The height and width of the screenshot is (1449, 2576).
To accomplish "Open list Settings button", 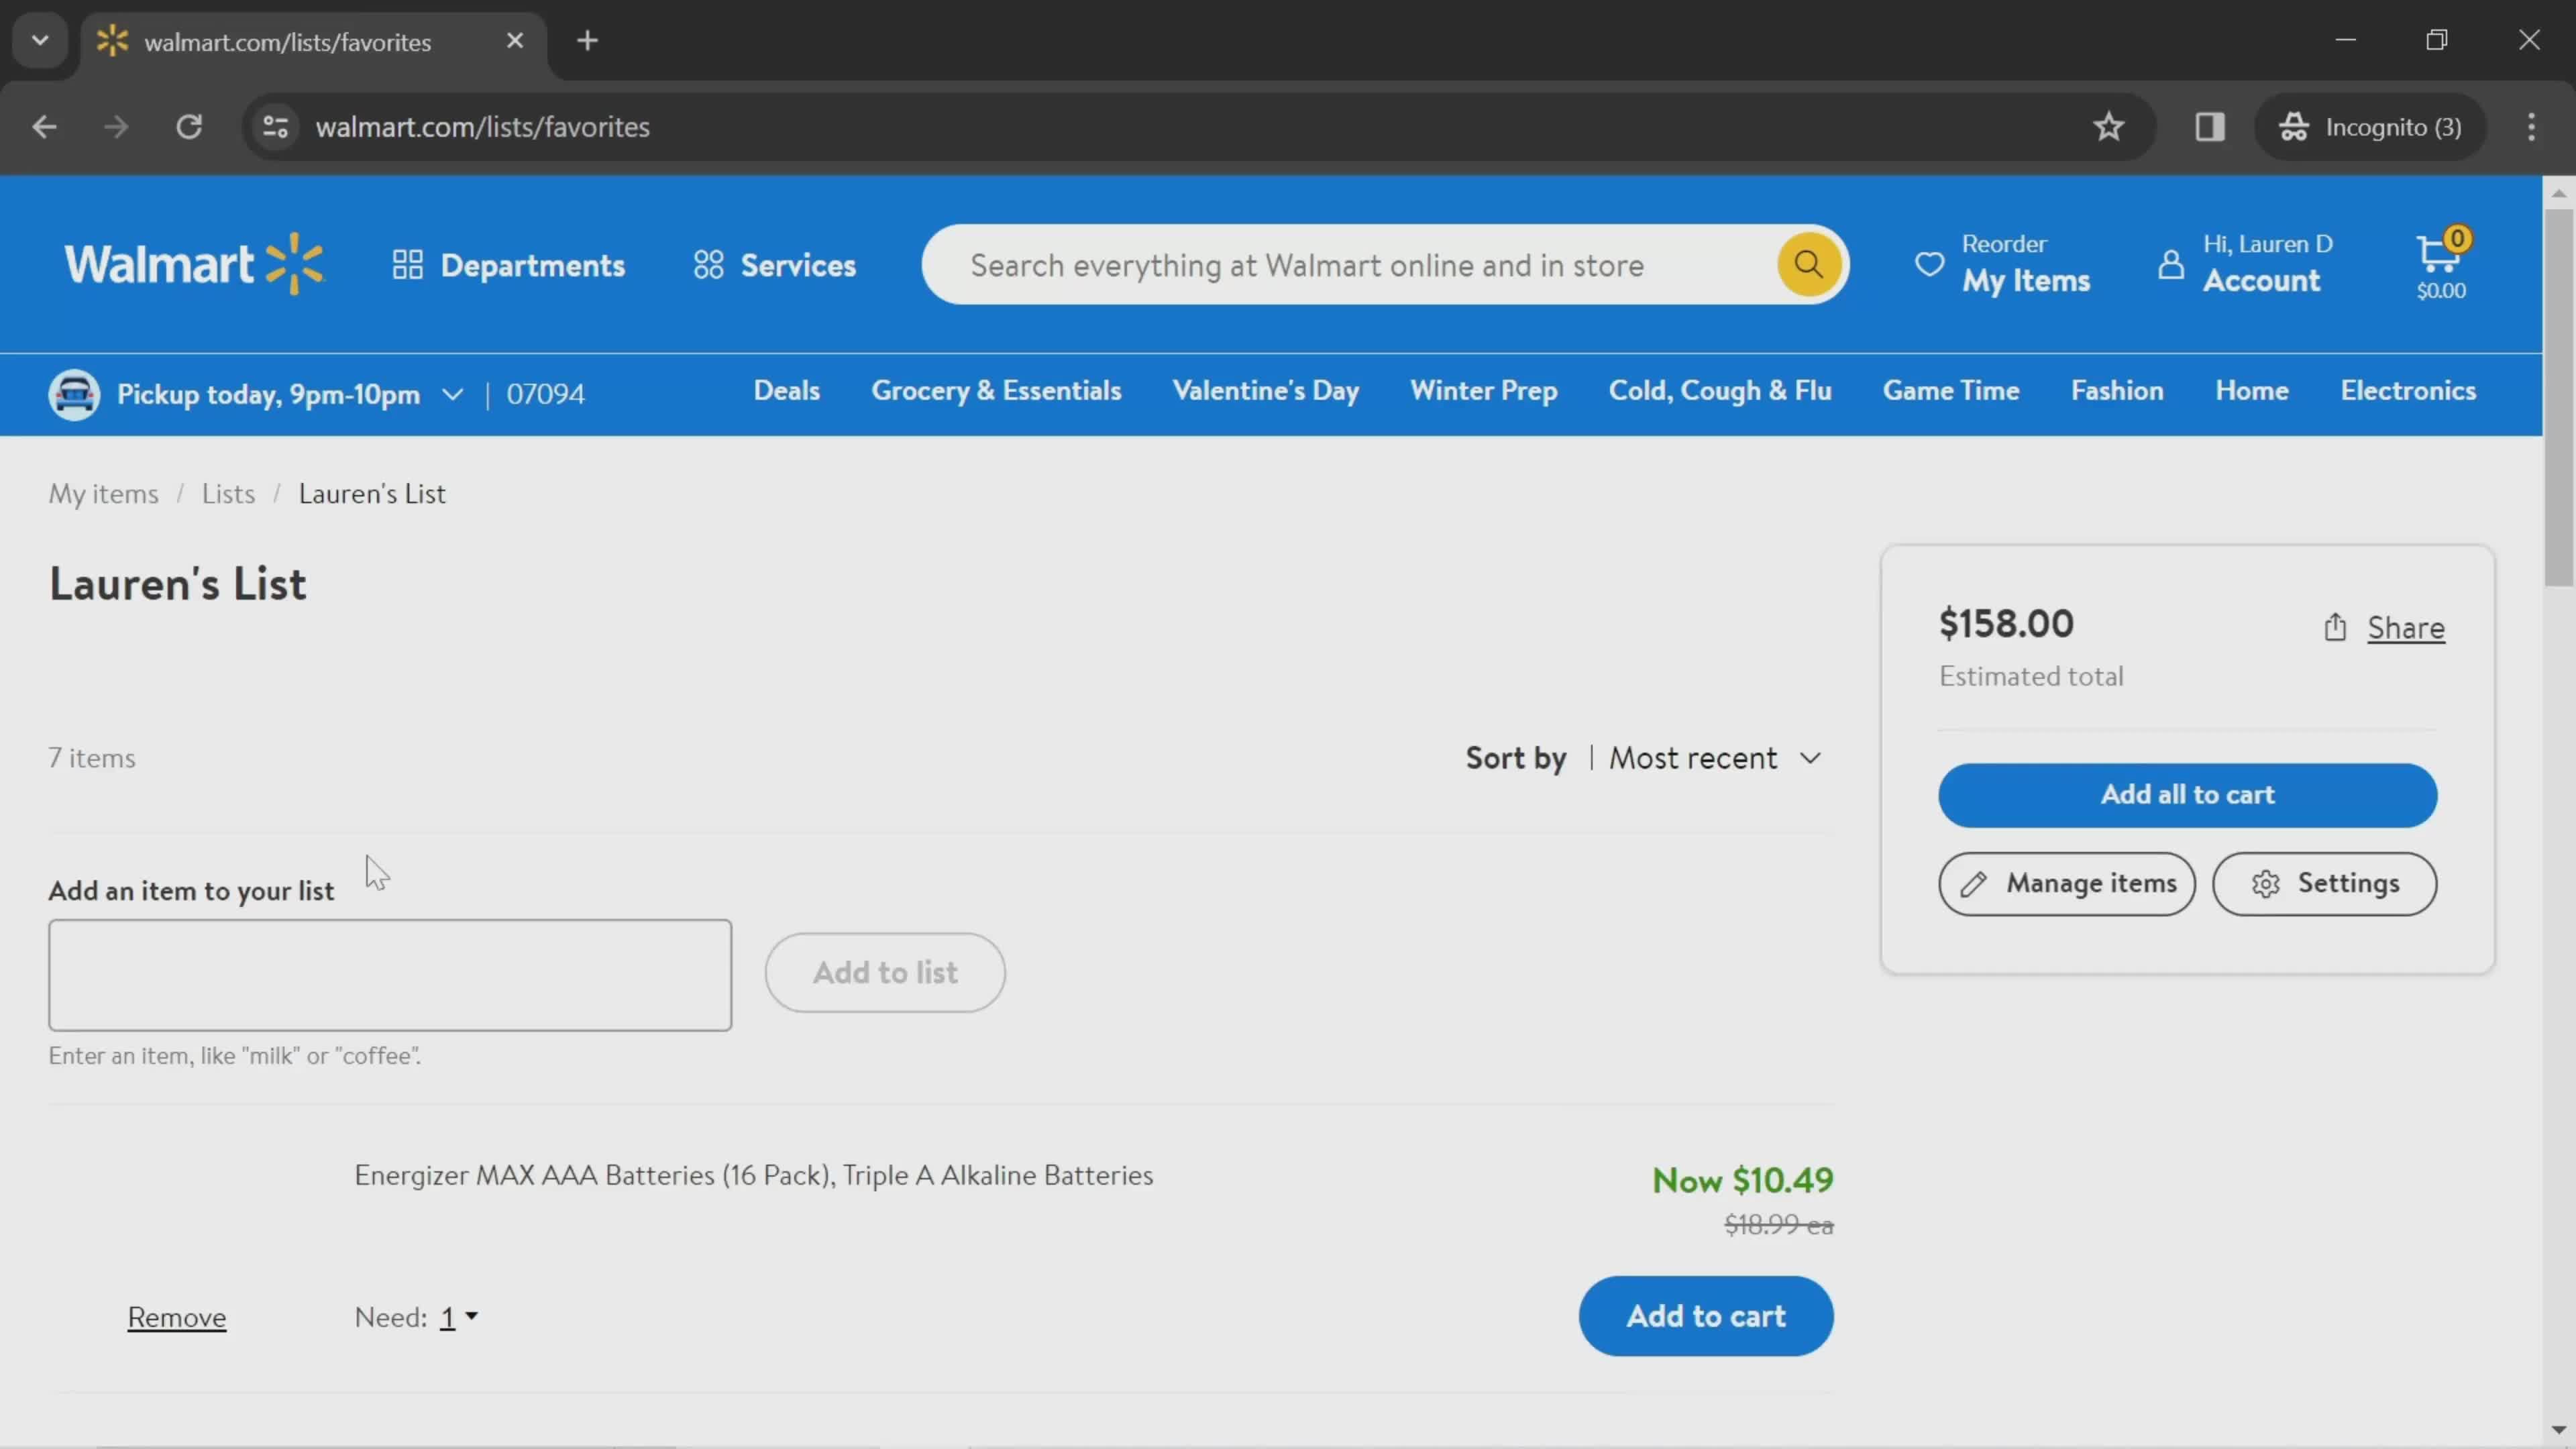I will tap(2324, 884).
